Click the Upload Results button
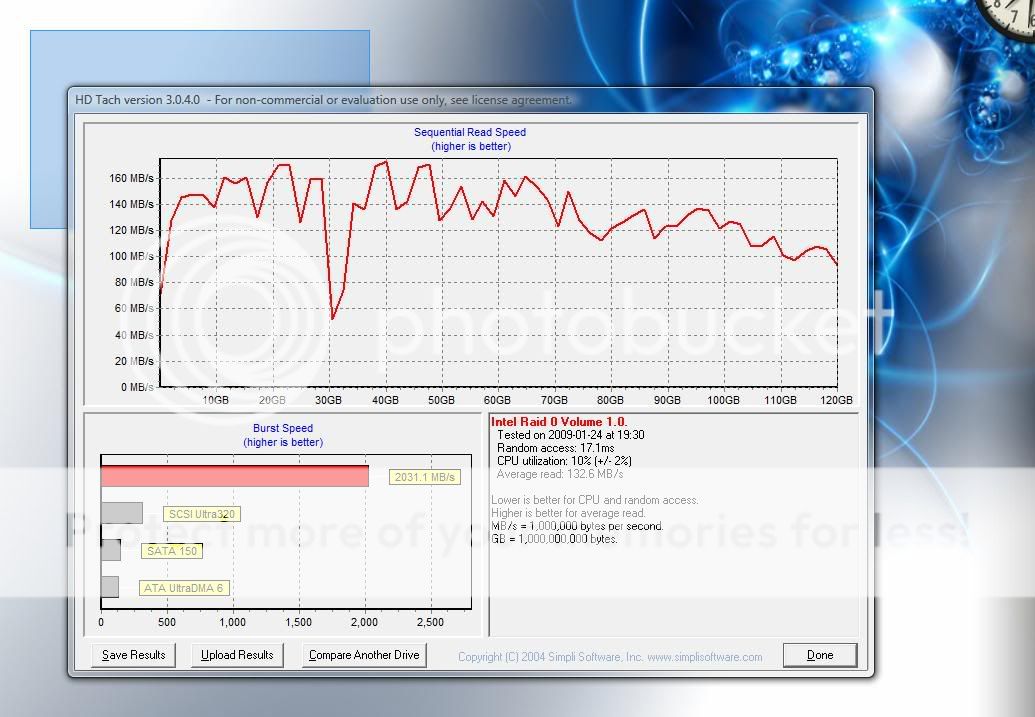Image resolution: width=1035 pixels, height=717 pixels. click(x=236, y=655)
